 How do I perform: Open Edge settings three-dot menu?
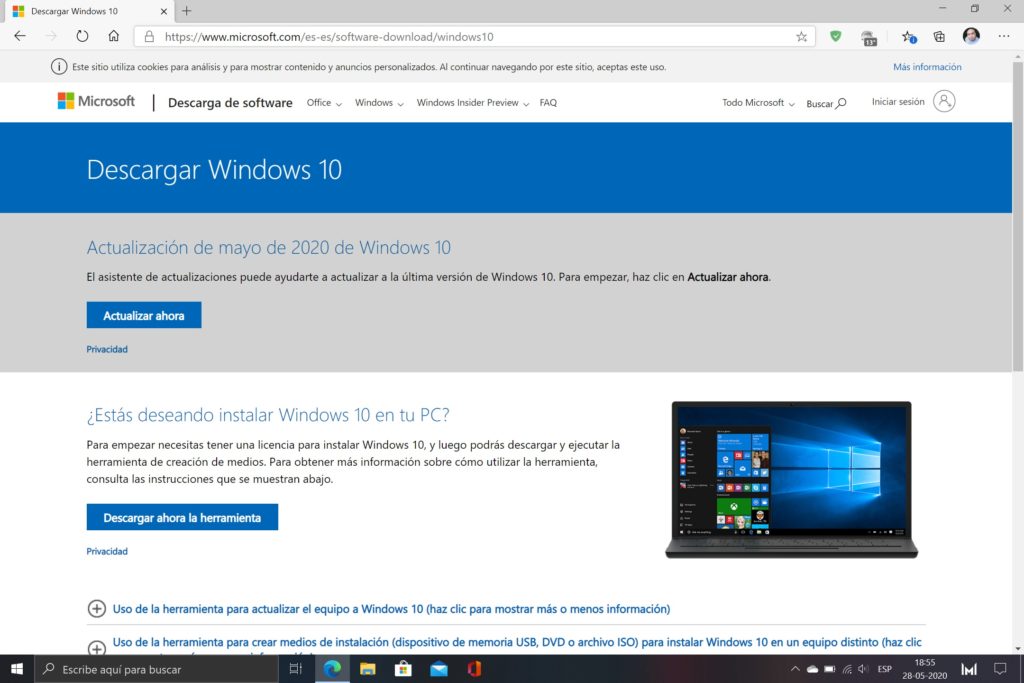(1004, 36)
